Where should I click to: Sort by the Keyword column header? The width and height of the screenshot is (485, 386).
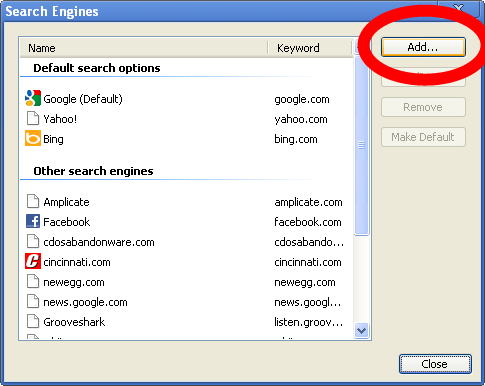click(310, 48)
